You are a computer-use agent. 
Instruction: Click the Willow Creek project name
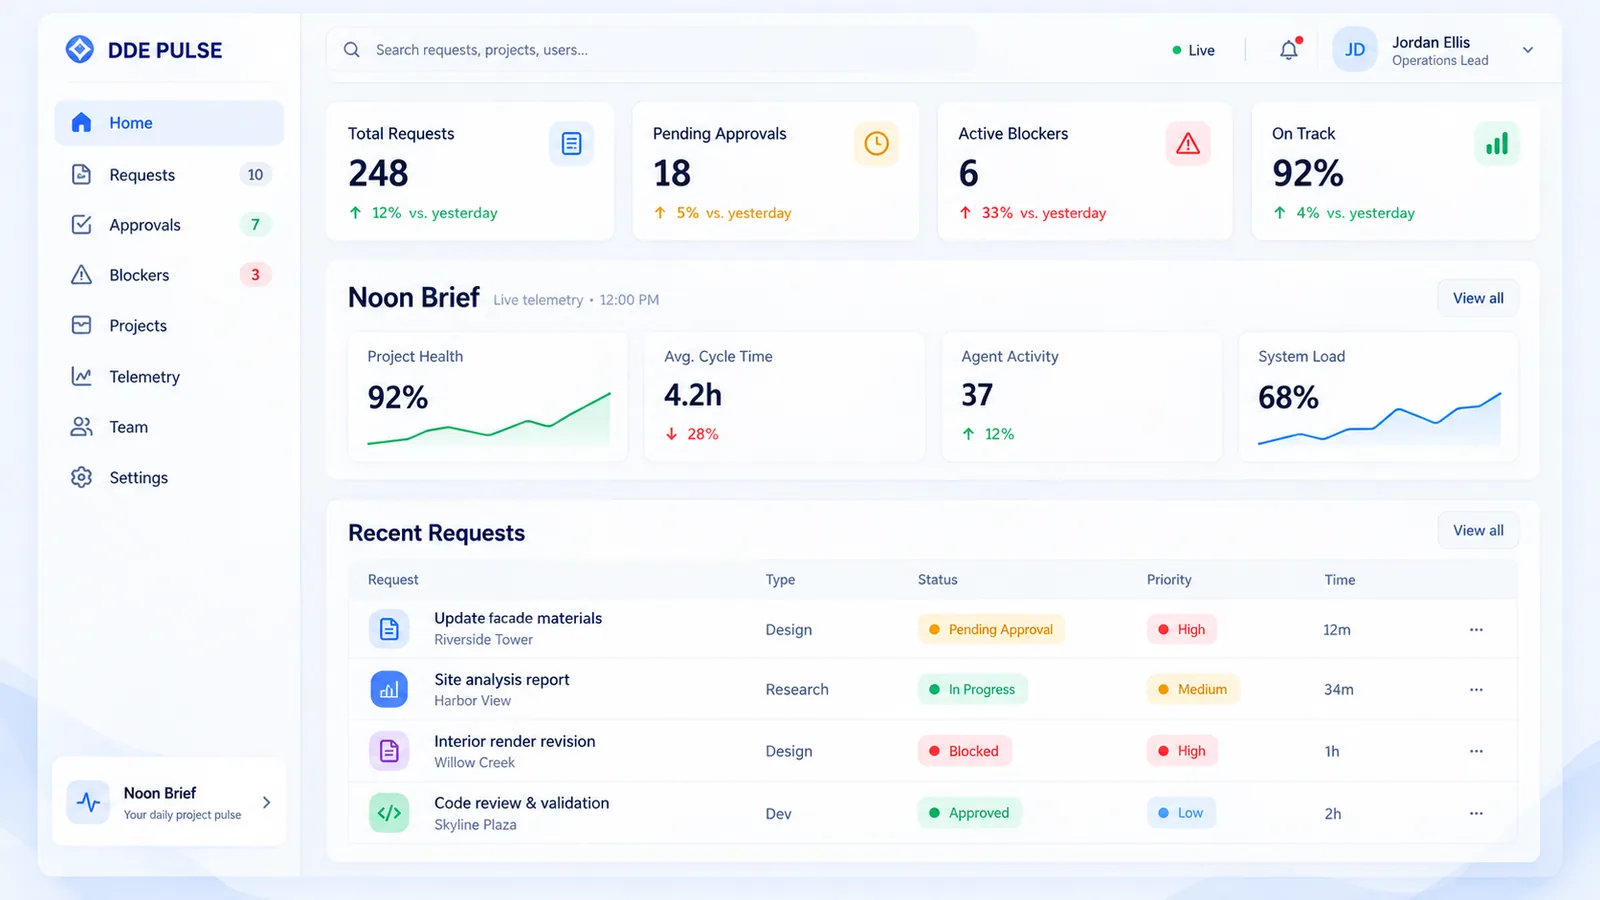pos(474,763)
